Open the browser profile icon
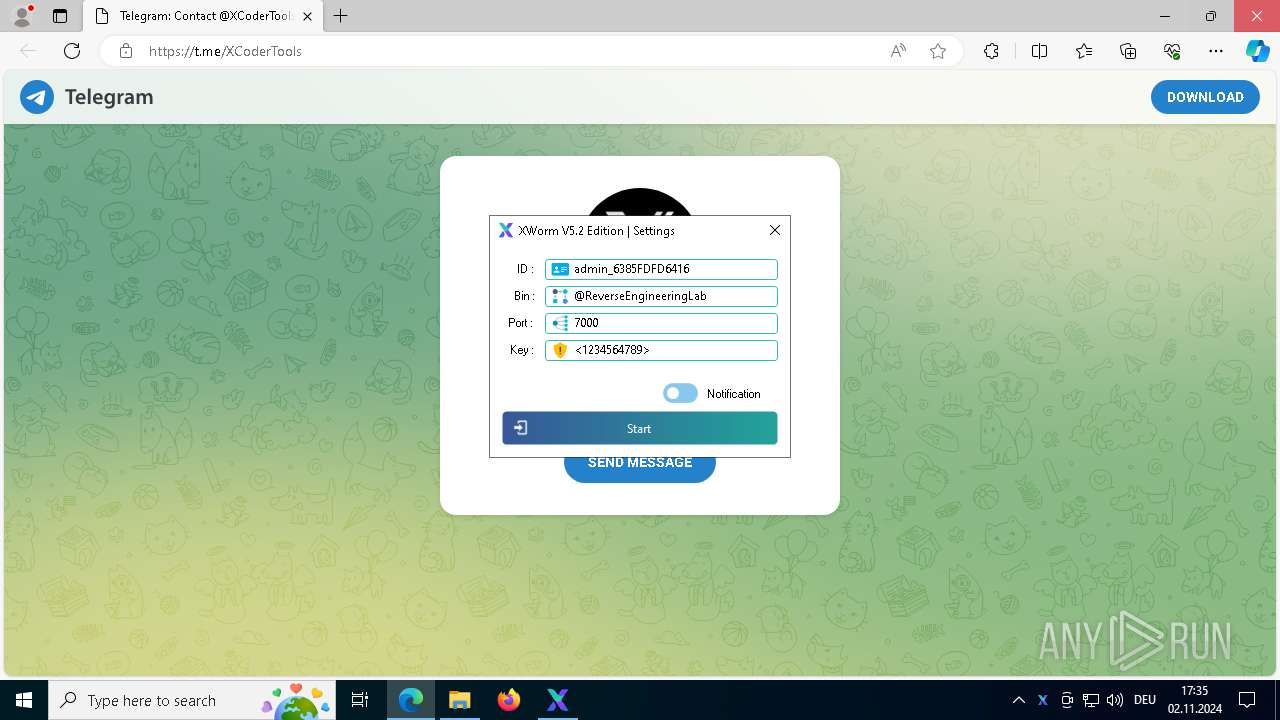The image size is (1280, 720). [x=22, y=16]
